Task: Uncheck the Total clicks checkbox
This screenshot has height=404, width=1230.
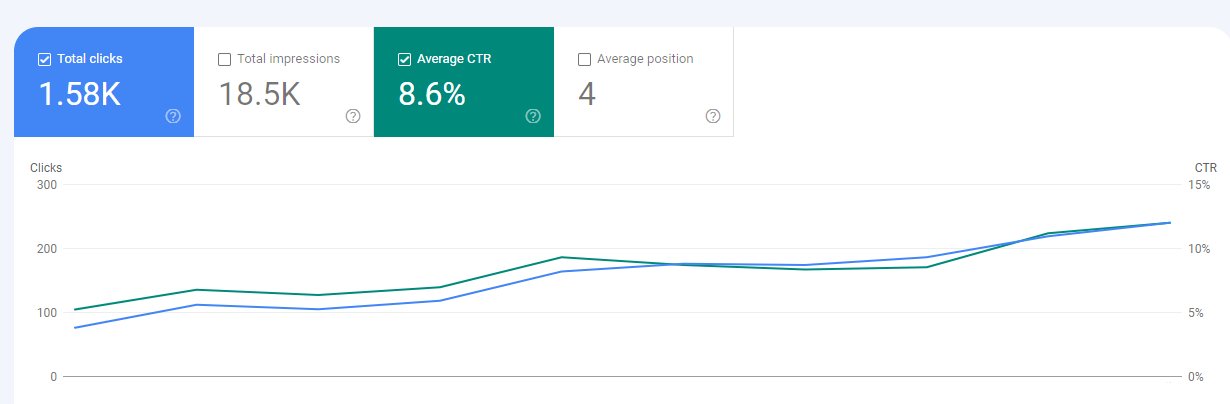Action: tap(44, 59)
